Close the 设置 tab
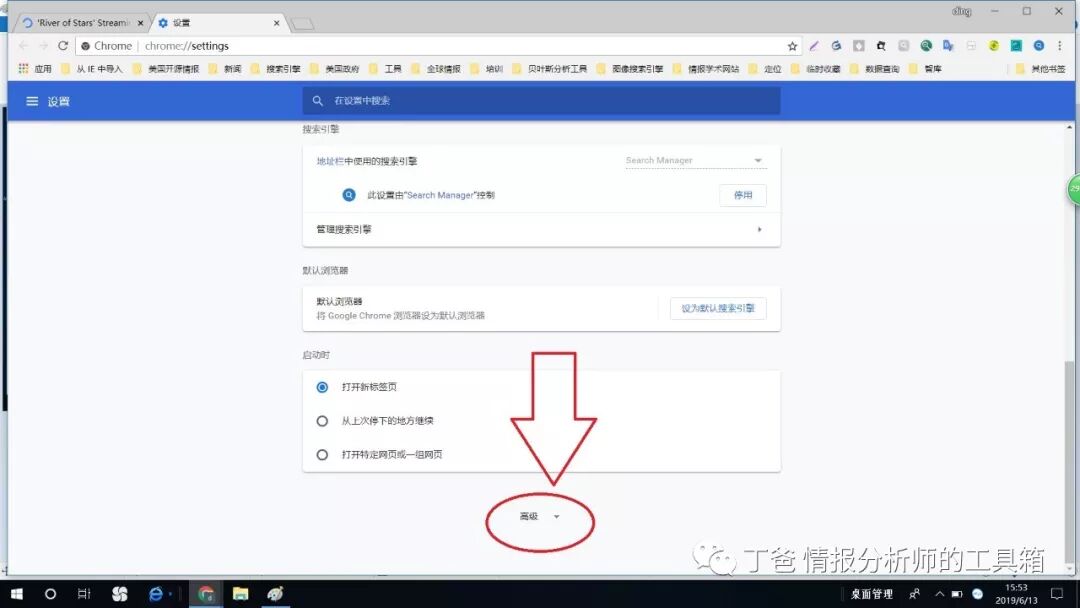The image size is (1080, 608). [x=276, y=23]
